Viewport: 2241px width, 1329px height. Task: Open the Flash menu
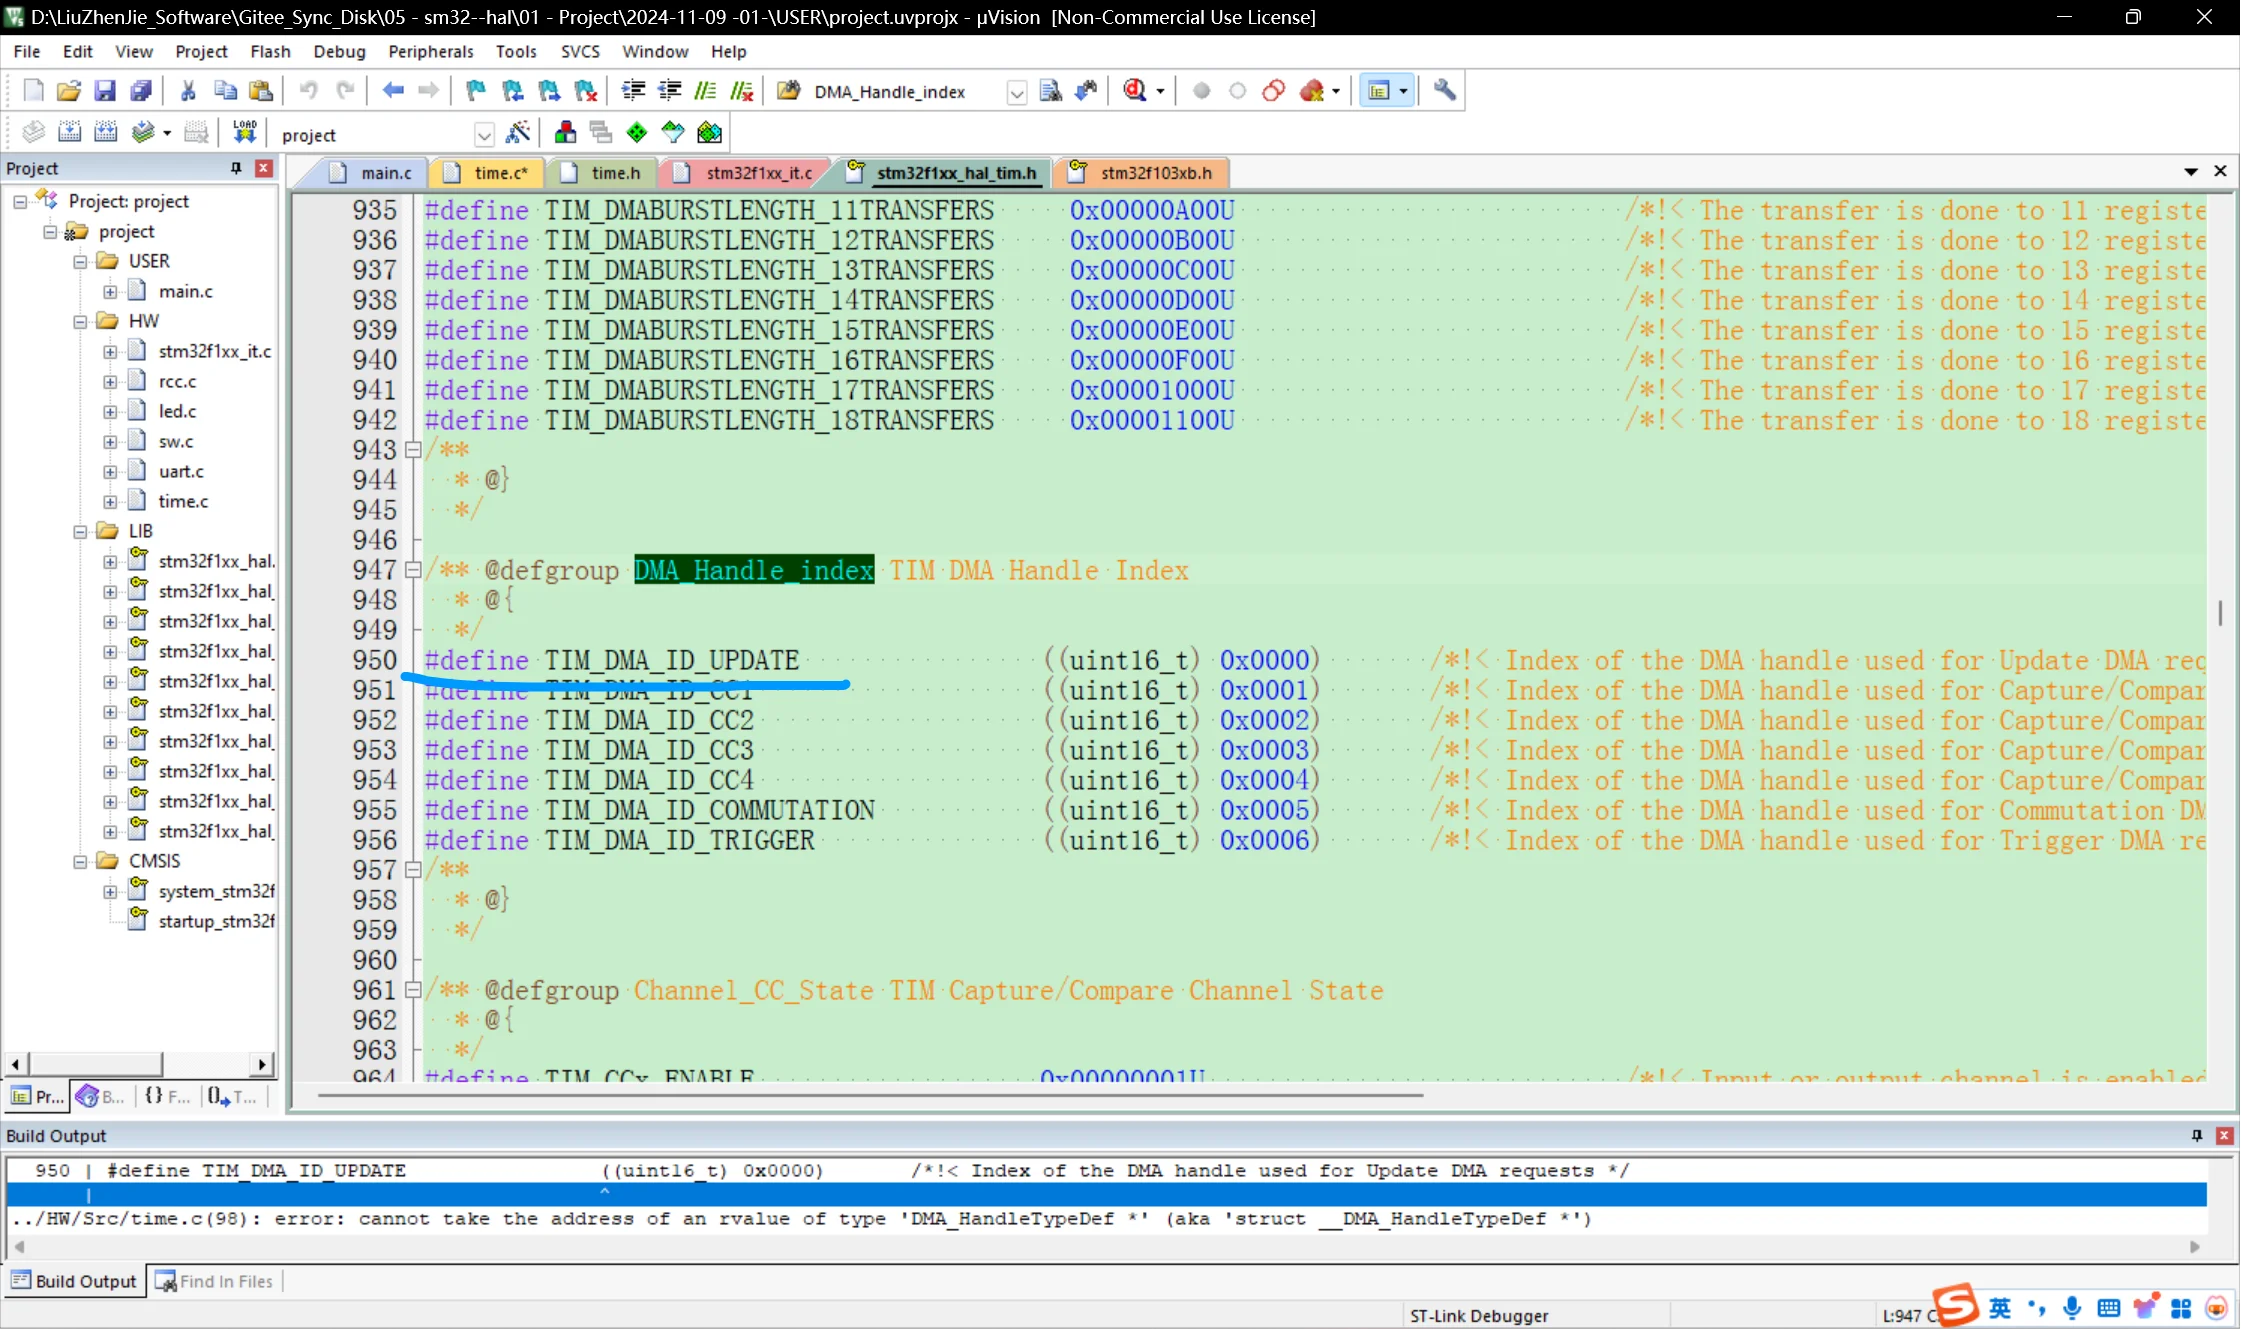click(270, 51)
